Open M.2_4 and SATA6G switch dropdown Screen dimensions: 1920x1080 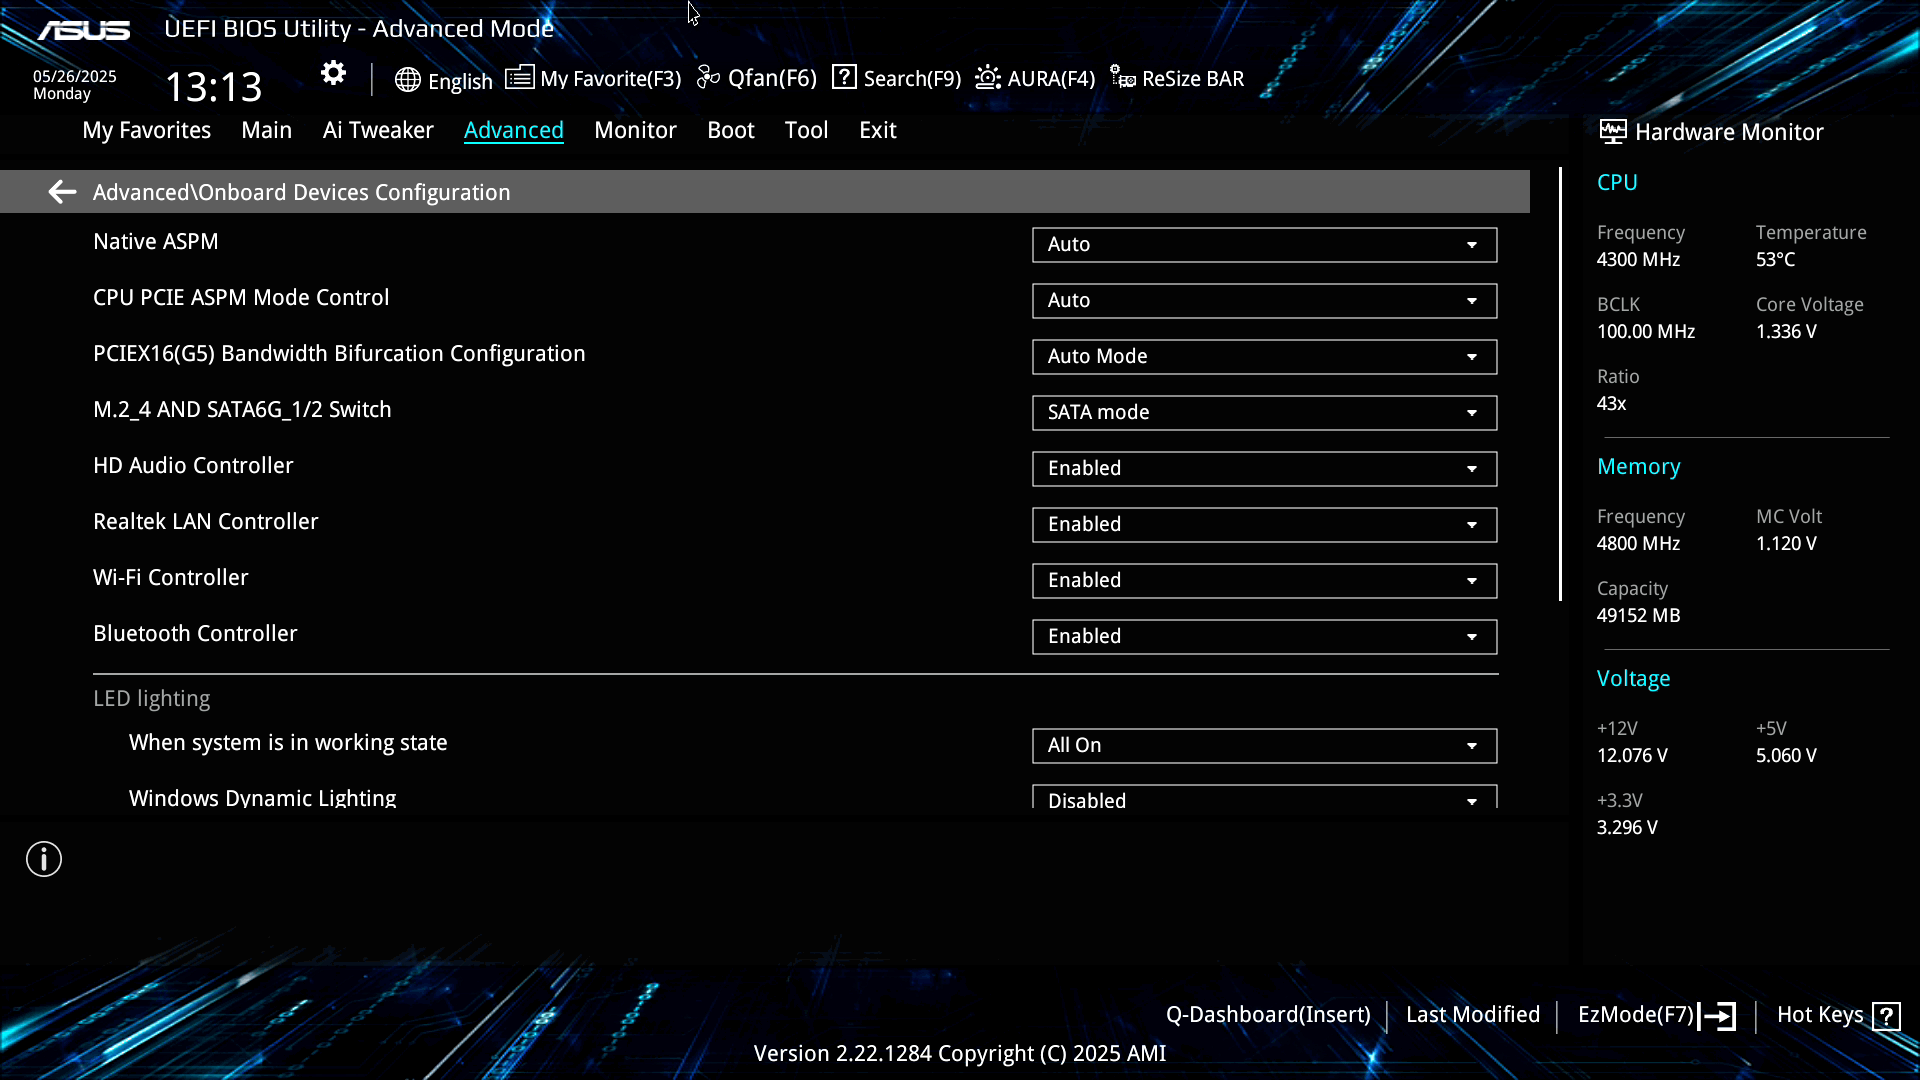[1264, 413]
